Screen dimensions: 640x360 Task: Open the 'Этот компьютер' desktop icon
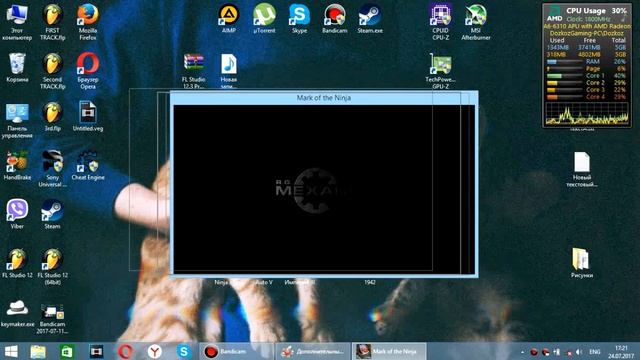[x=17, y=22]
